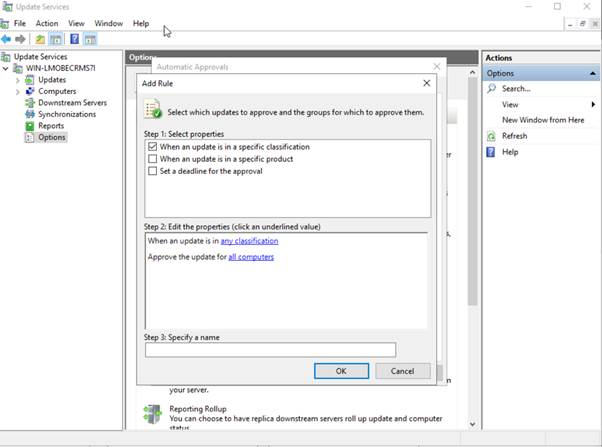The image size is (602, 447).
Task: Open the Help menu in menu bar
Action: (141, 23)
